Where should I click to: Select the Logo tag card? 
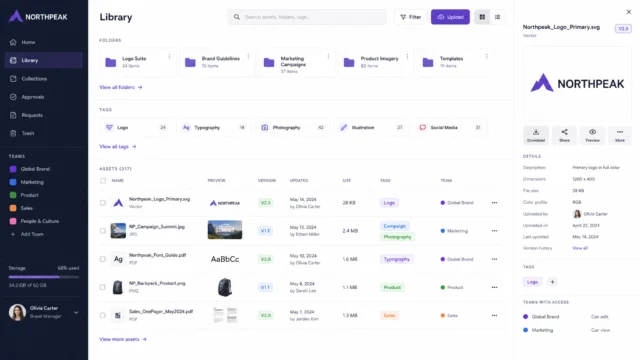[137, 128]
